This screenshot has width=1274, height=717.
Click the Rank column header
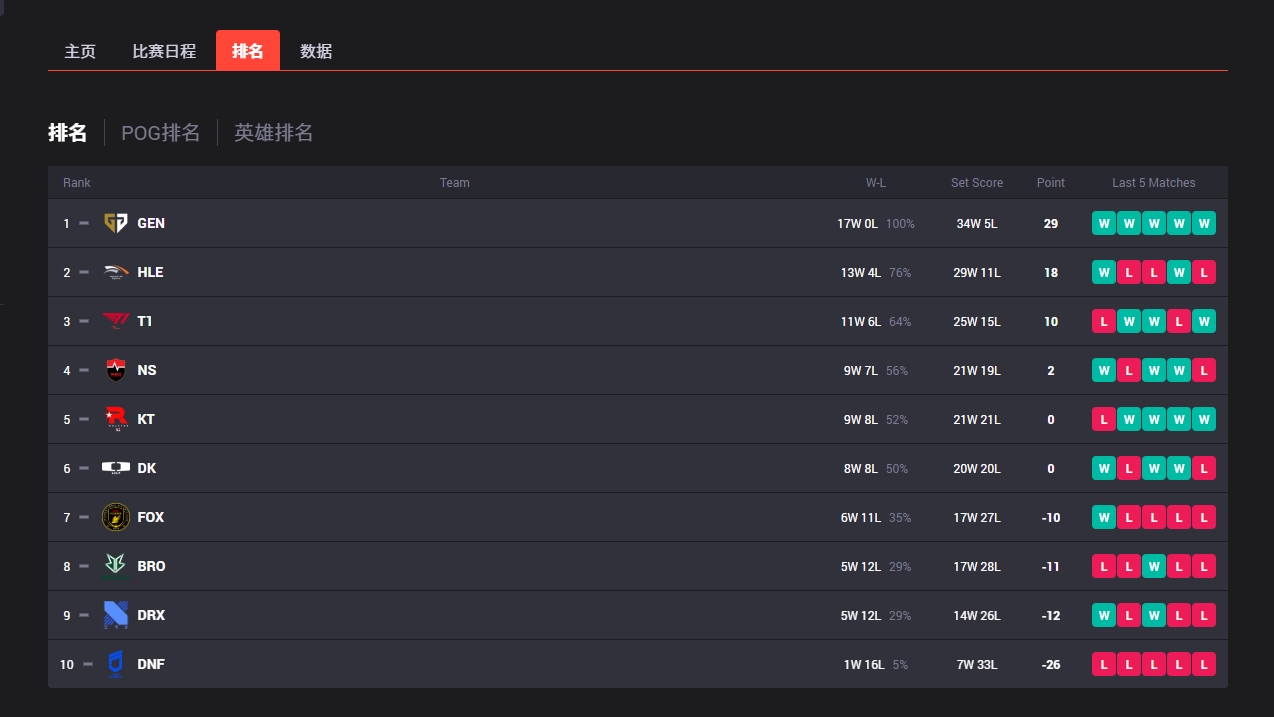click(77, 183)
